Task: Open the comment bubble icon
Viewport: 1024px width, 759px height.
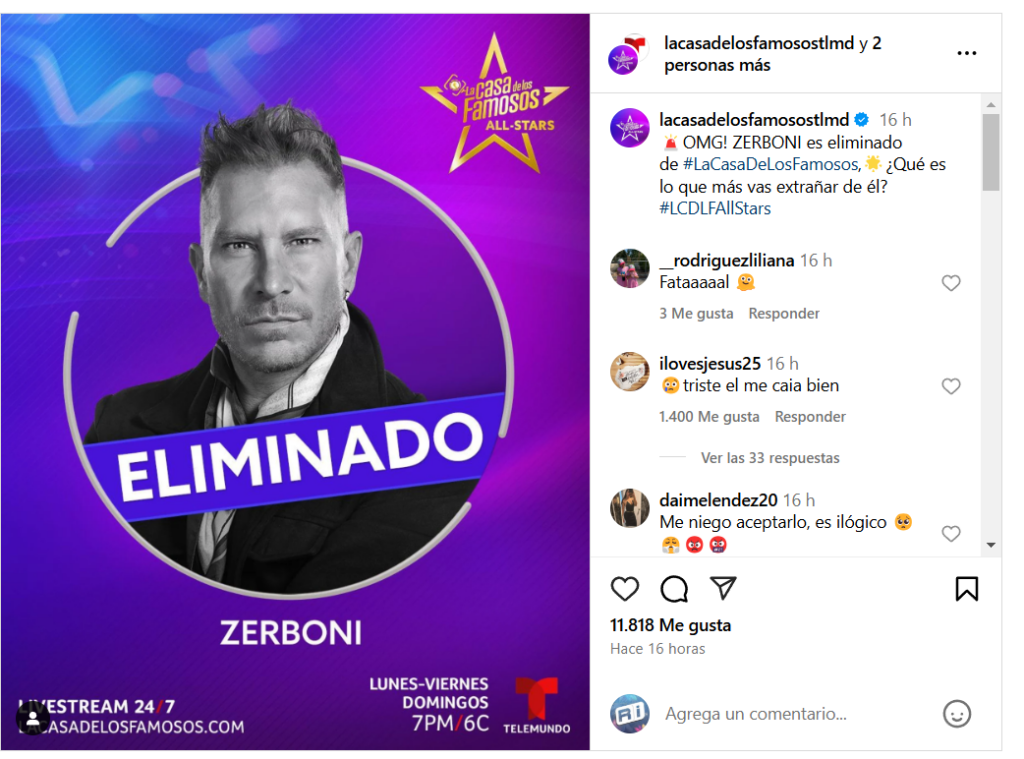Action: (674, 589)
